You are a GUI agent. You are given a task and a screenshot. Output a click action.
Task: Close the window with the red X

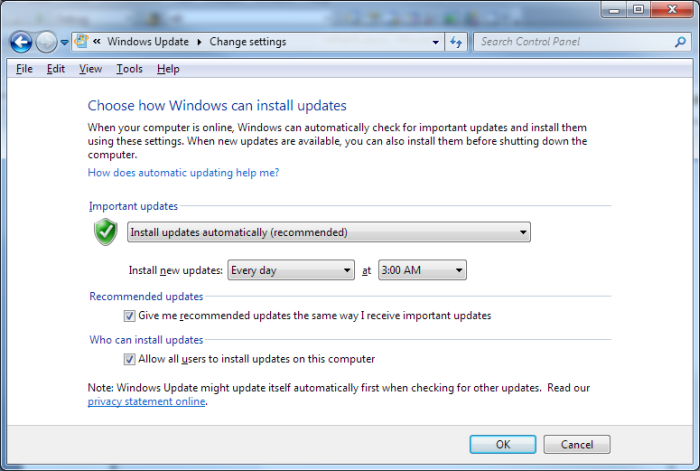pos(672,9)
